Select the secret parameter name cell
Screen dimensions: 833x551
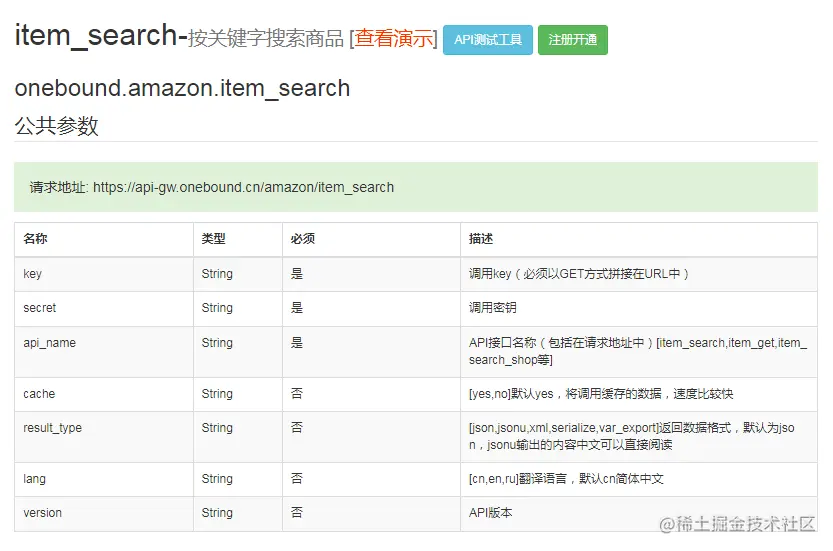pyautogui.click(x=40, y=308)
